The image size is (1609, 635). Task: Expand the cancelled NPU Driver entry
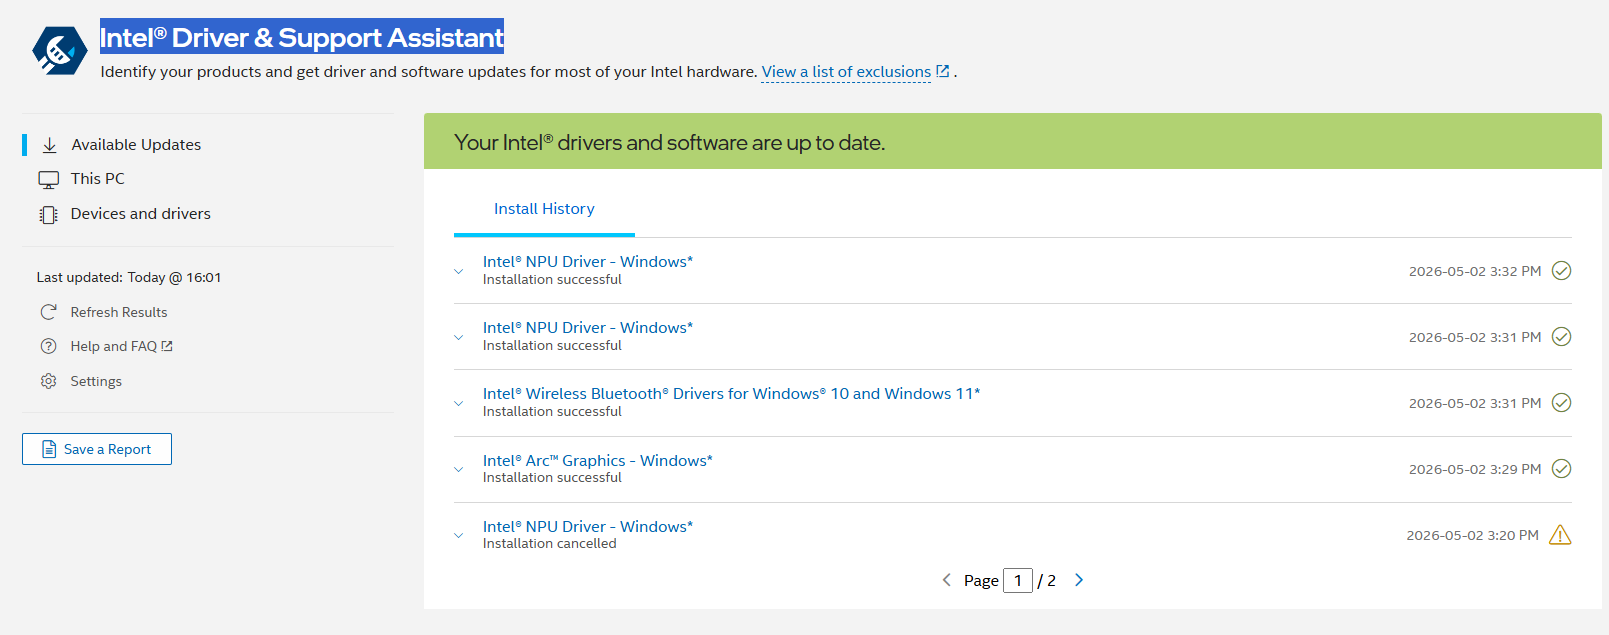pos(459,535)
